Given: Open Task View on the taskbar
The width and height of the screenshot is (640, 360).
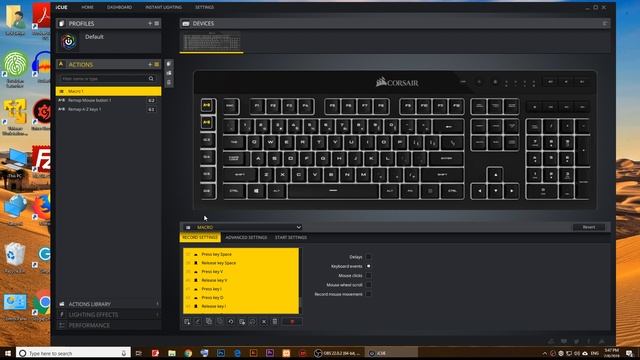Looking at the screenshot, I should (x=139, y=353).
